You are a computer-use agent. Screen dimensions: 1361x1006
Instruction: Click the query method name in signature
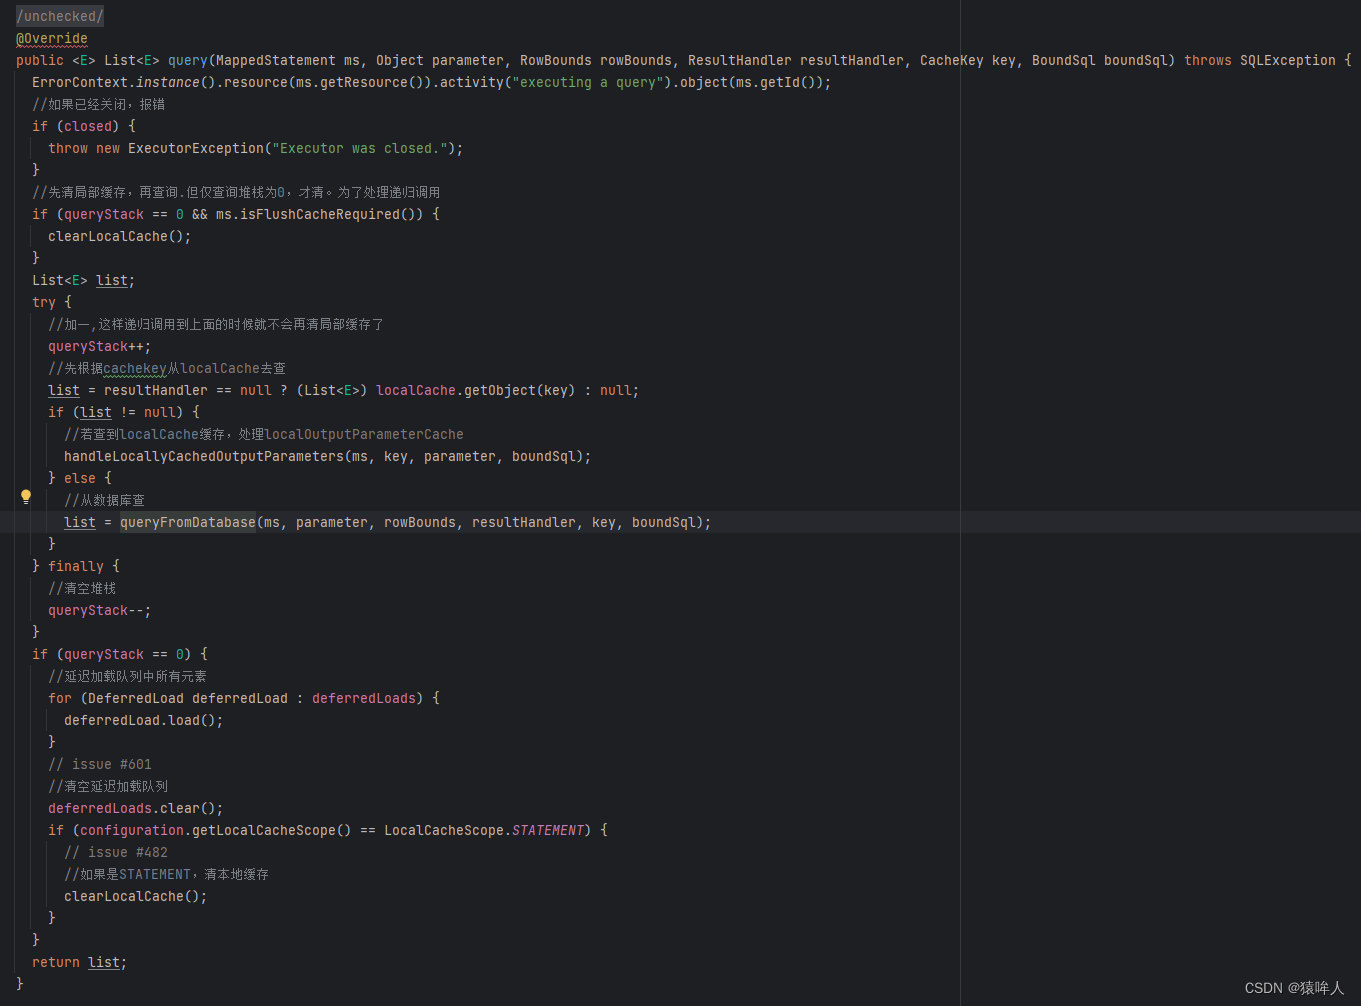point(188,60)
